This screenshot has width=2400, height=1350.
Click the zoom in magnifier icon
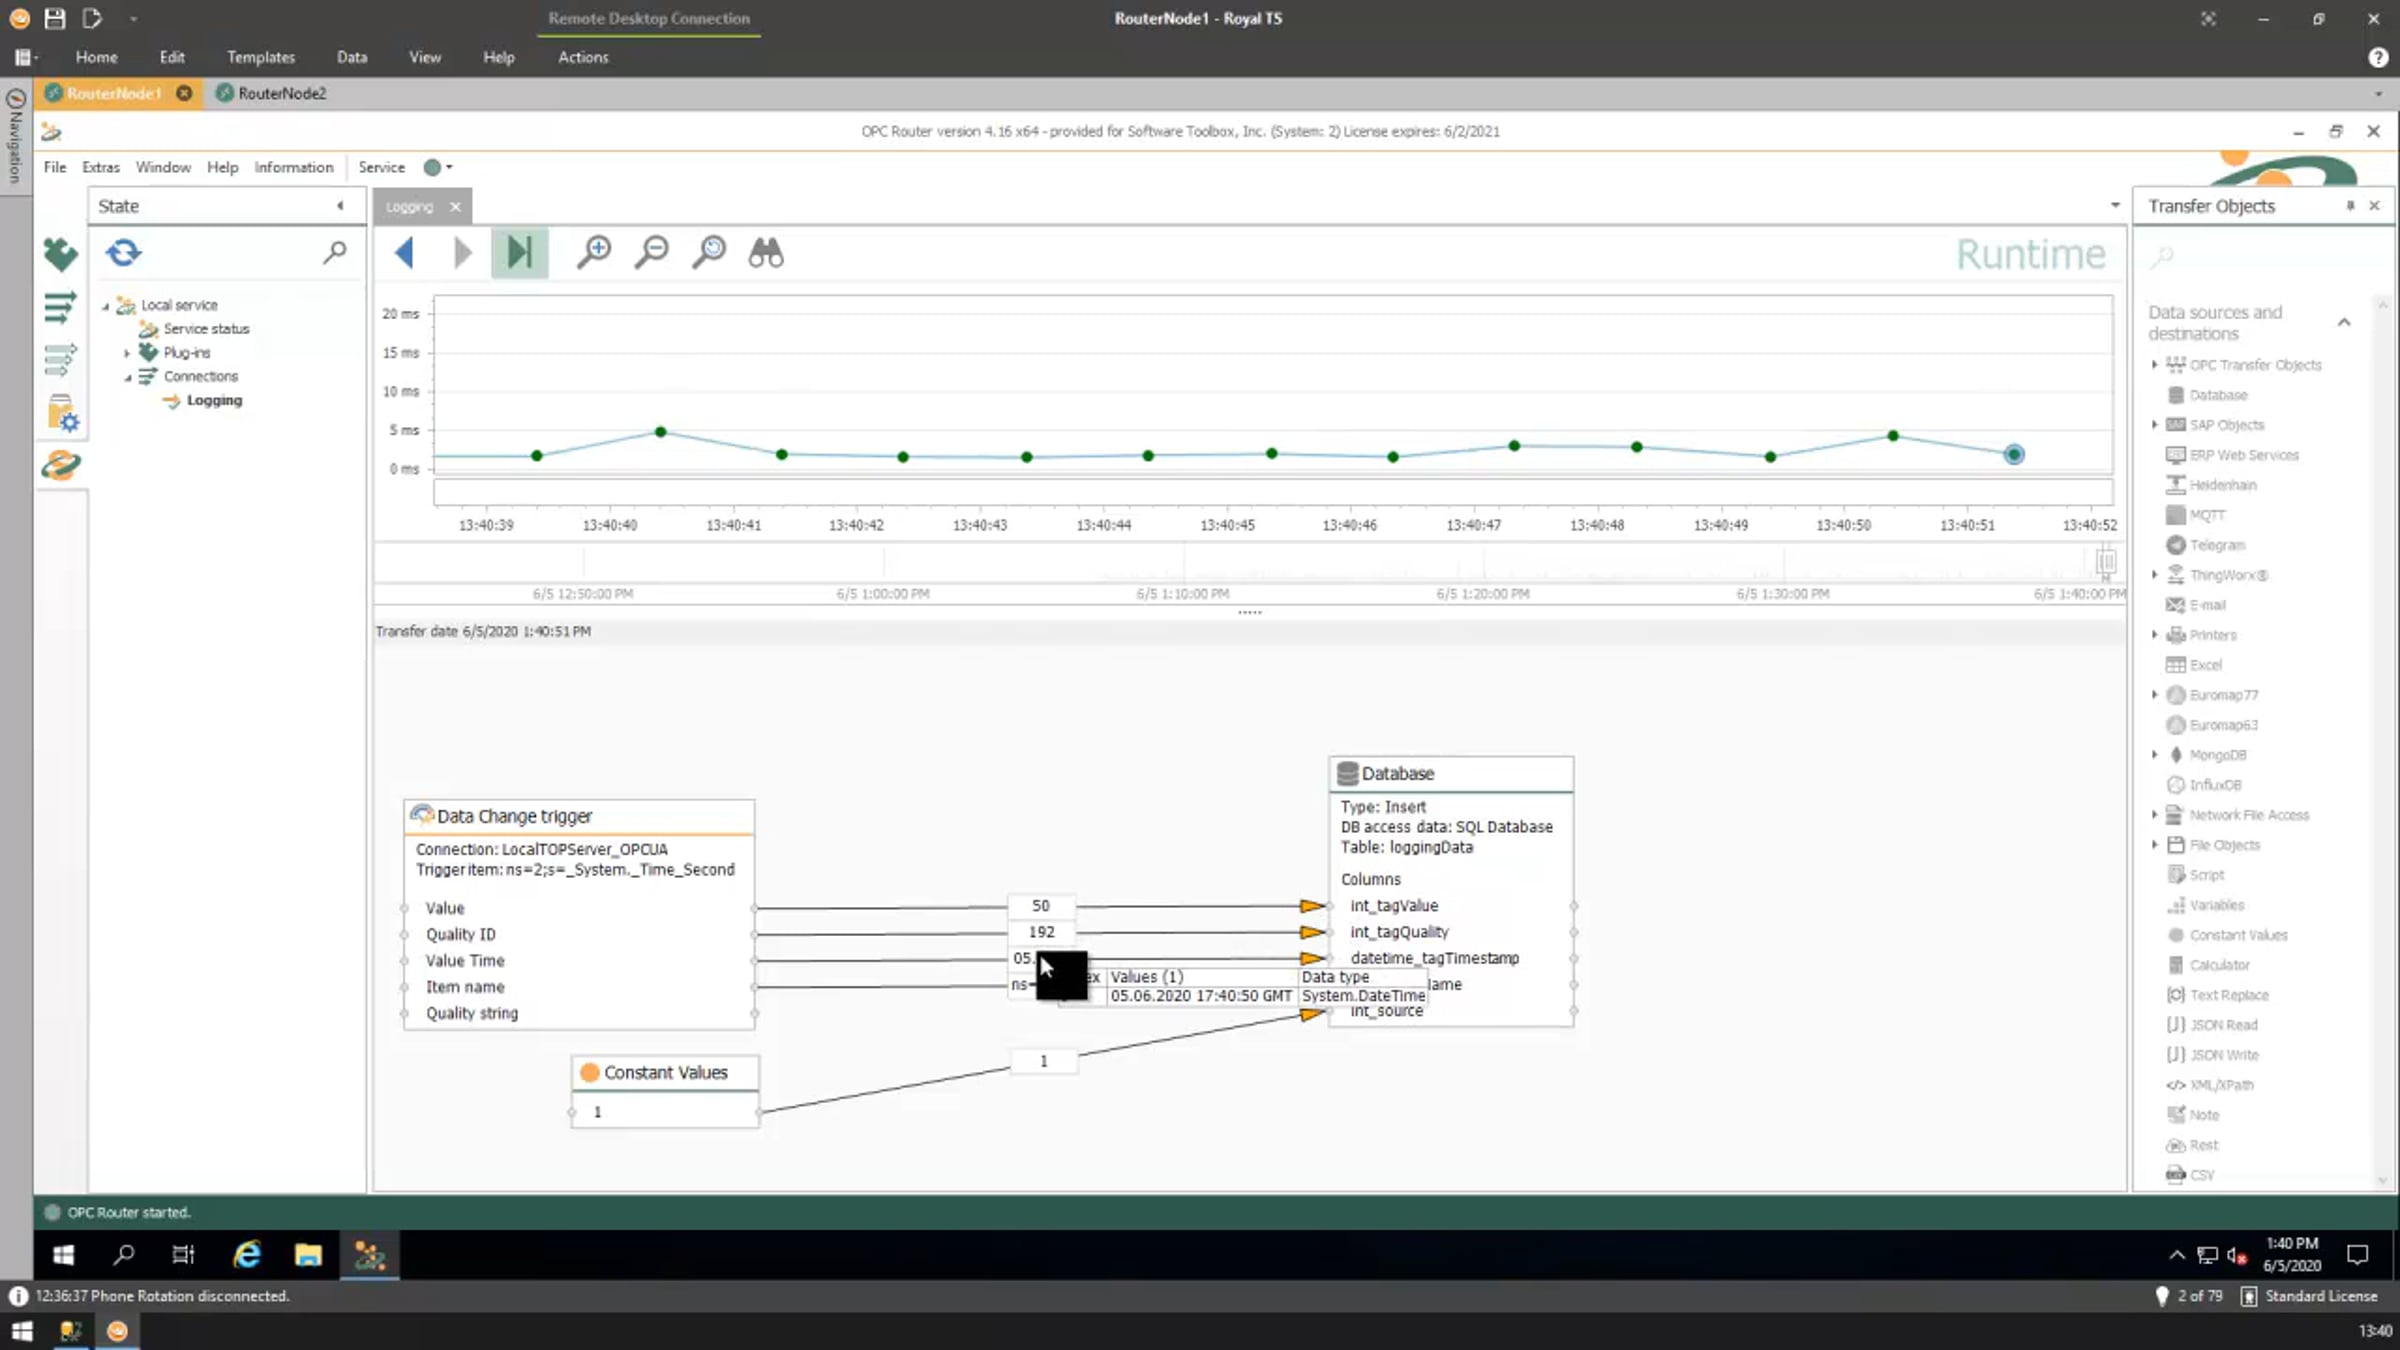pyautogui.click(x=594, y=252)
